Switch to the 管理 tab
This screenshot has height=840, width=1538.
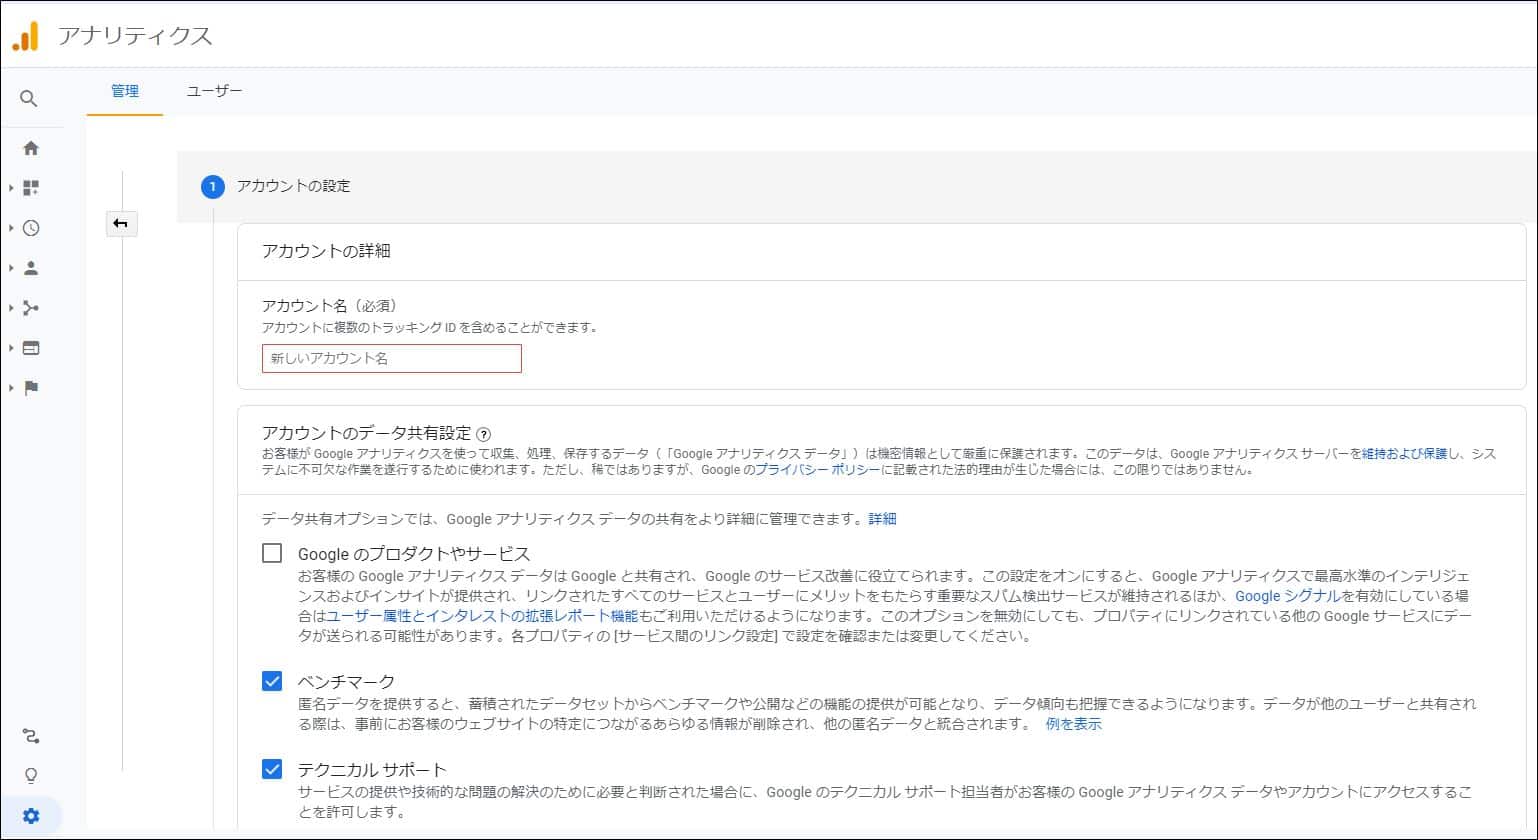125,91
